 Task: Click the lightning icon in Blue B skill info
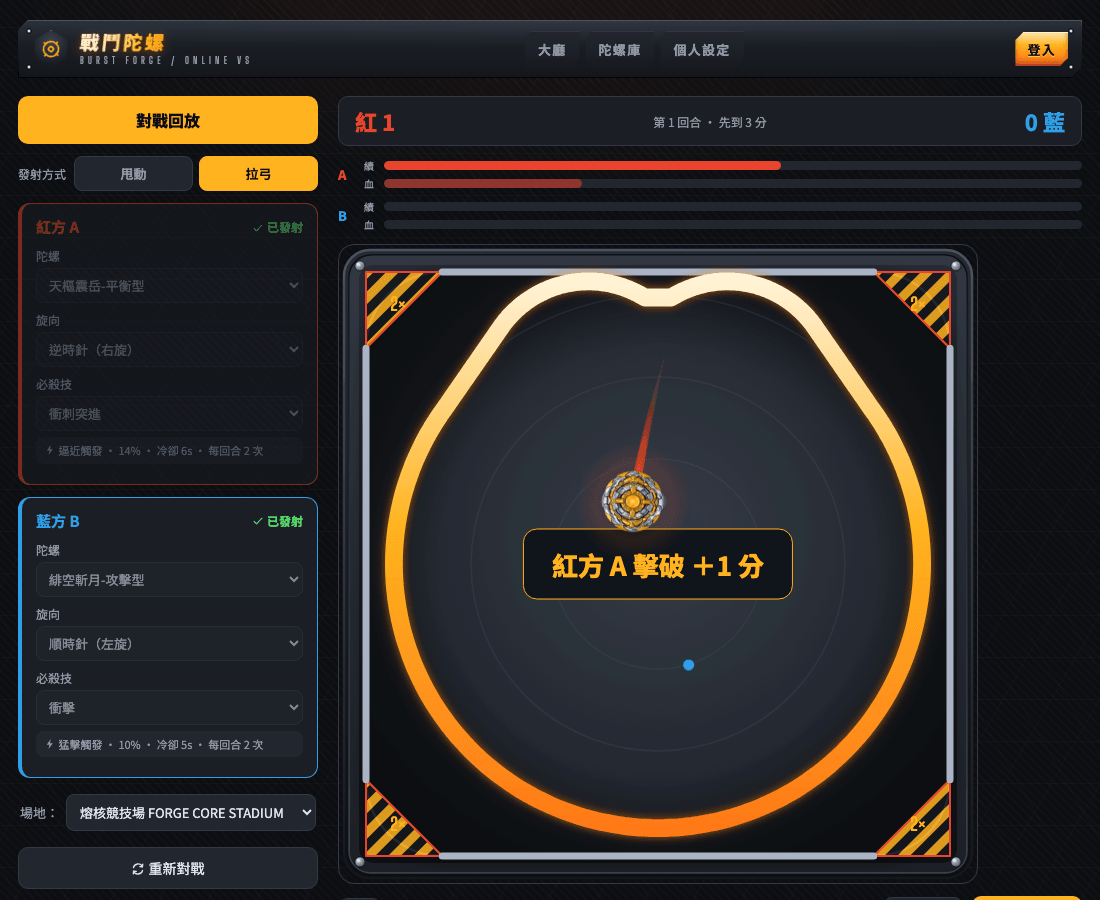pos(49,744)
